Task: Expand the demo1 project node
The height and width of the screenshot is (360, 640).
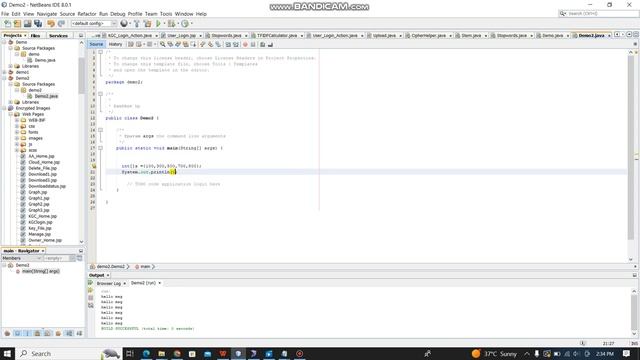Action: (x=4, y=72)
